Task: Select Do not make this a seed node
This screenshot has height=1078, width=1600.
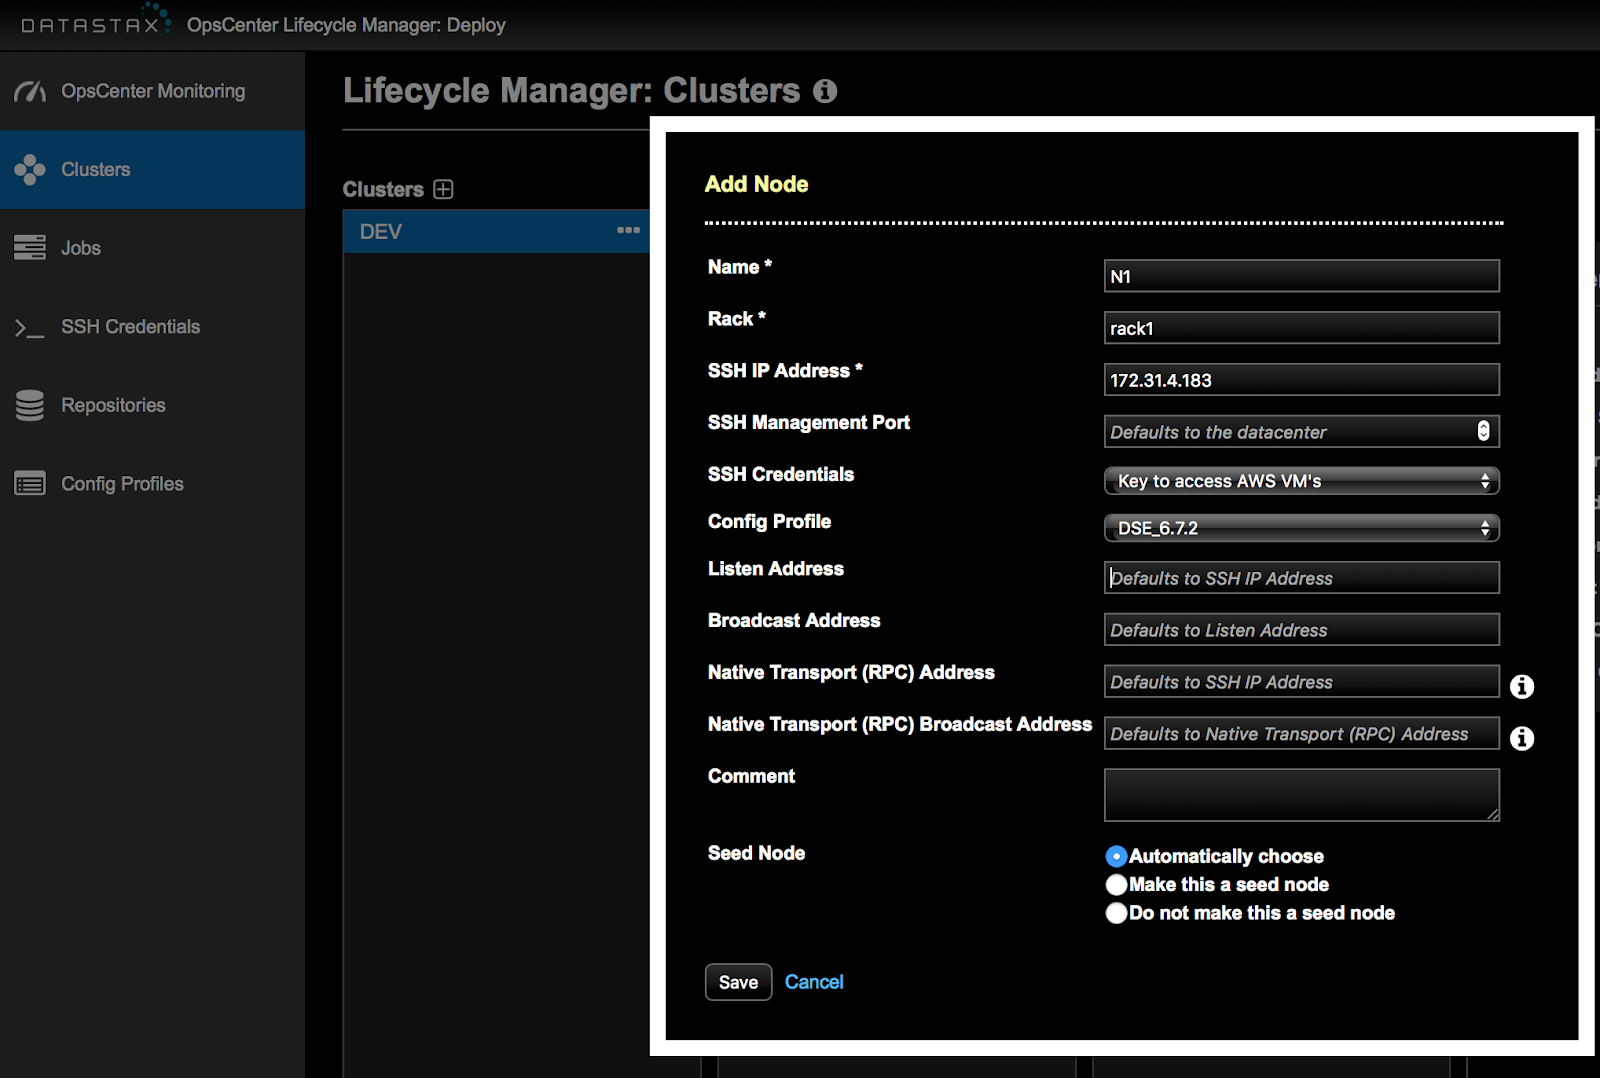Action: pyautogui.click(x=1117, y=912)
